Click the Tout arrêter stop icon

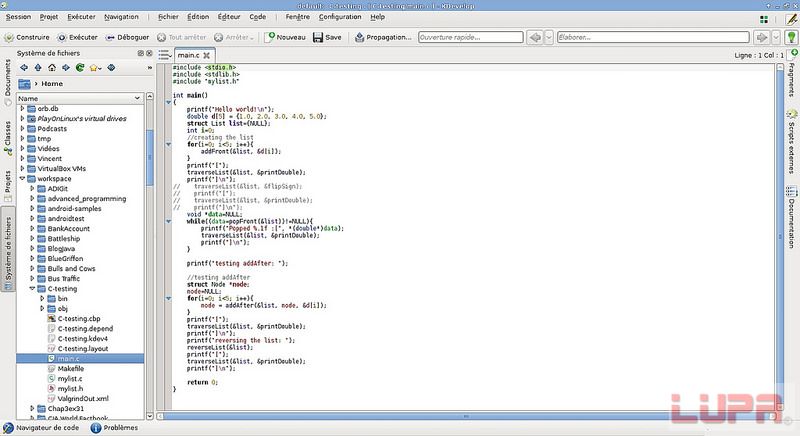(161, 37)
